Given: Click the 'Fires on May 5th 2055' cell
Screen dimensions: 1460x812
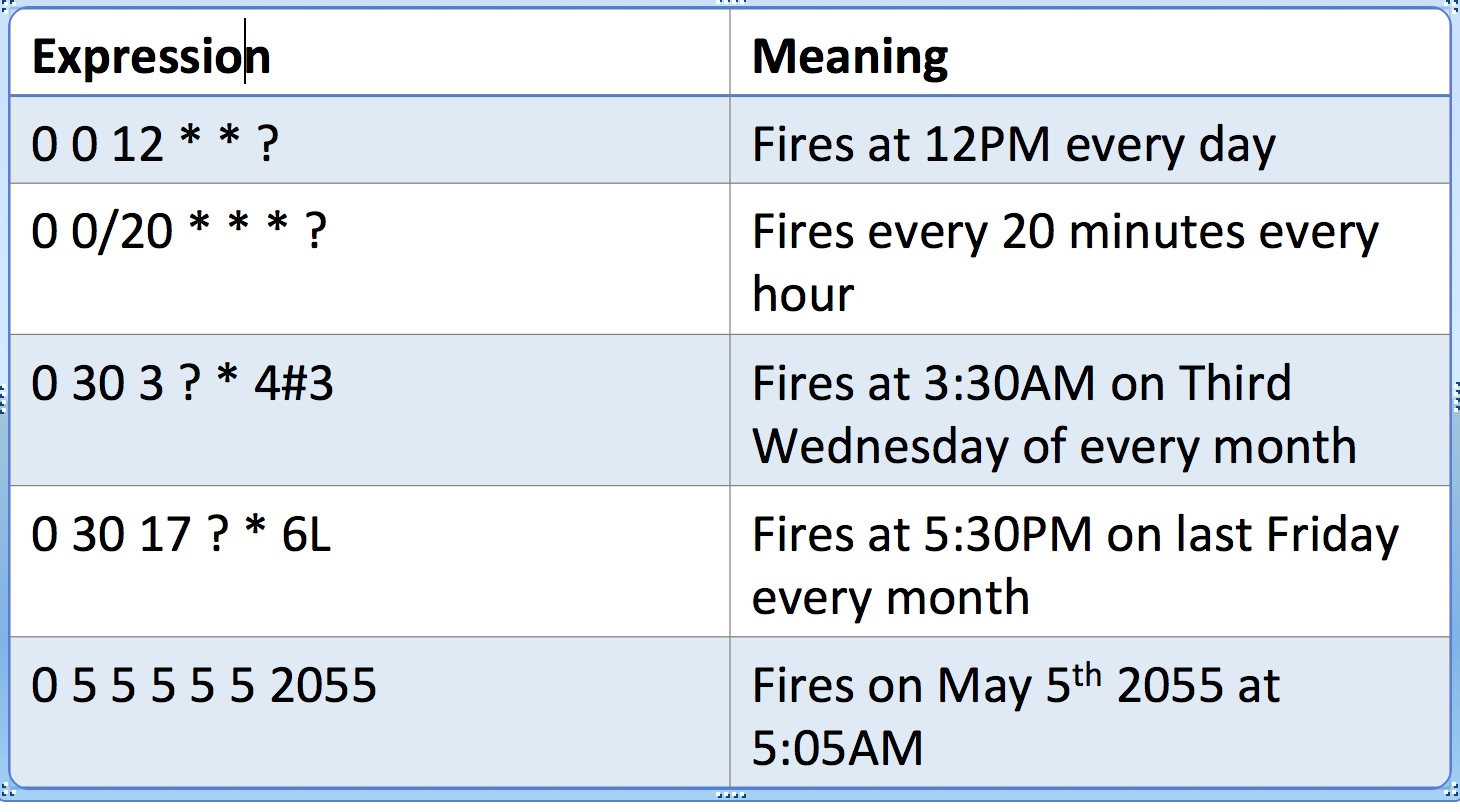Looking at the screenshot, I should tap(1090, 712).
